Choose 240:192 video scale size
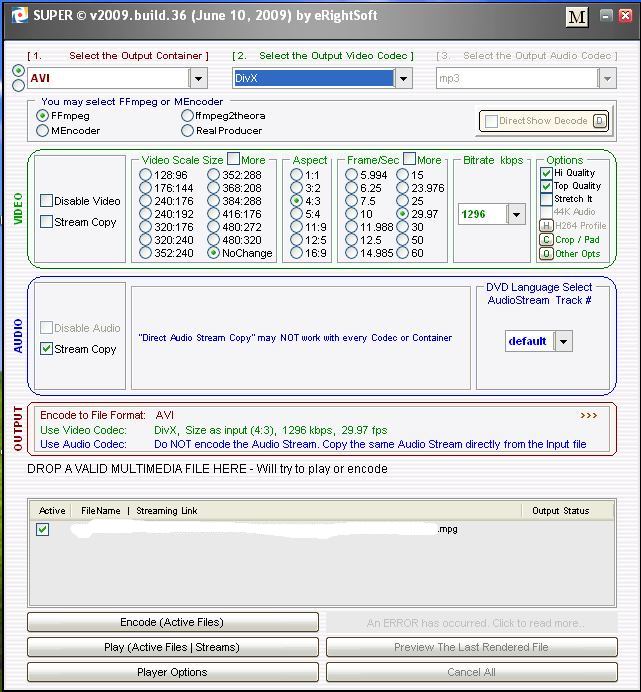 [x=145, y=214]
